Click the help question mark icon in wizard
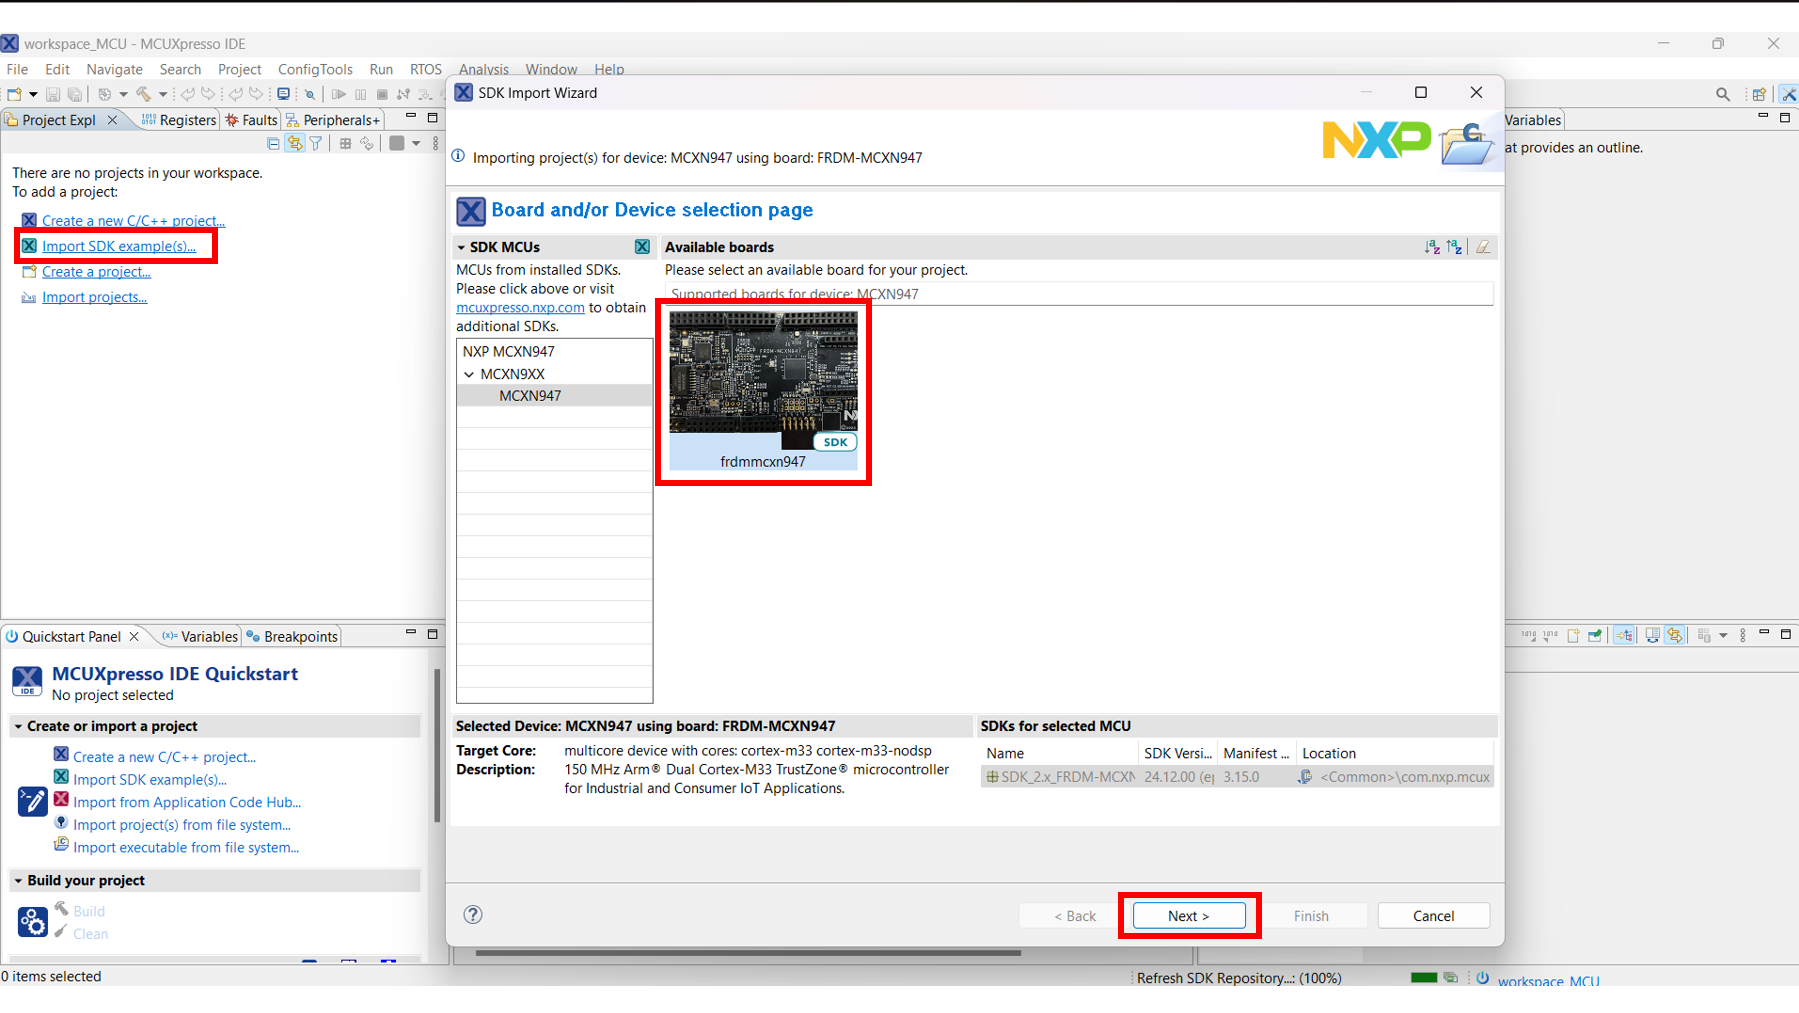 click(473, 914)
